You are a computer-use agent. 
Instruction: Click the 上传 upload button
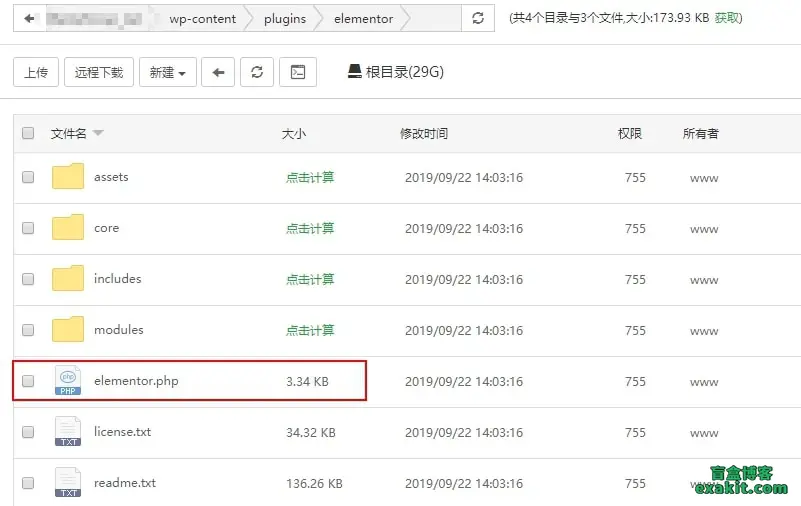tap(36, 72)
